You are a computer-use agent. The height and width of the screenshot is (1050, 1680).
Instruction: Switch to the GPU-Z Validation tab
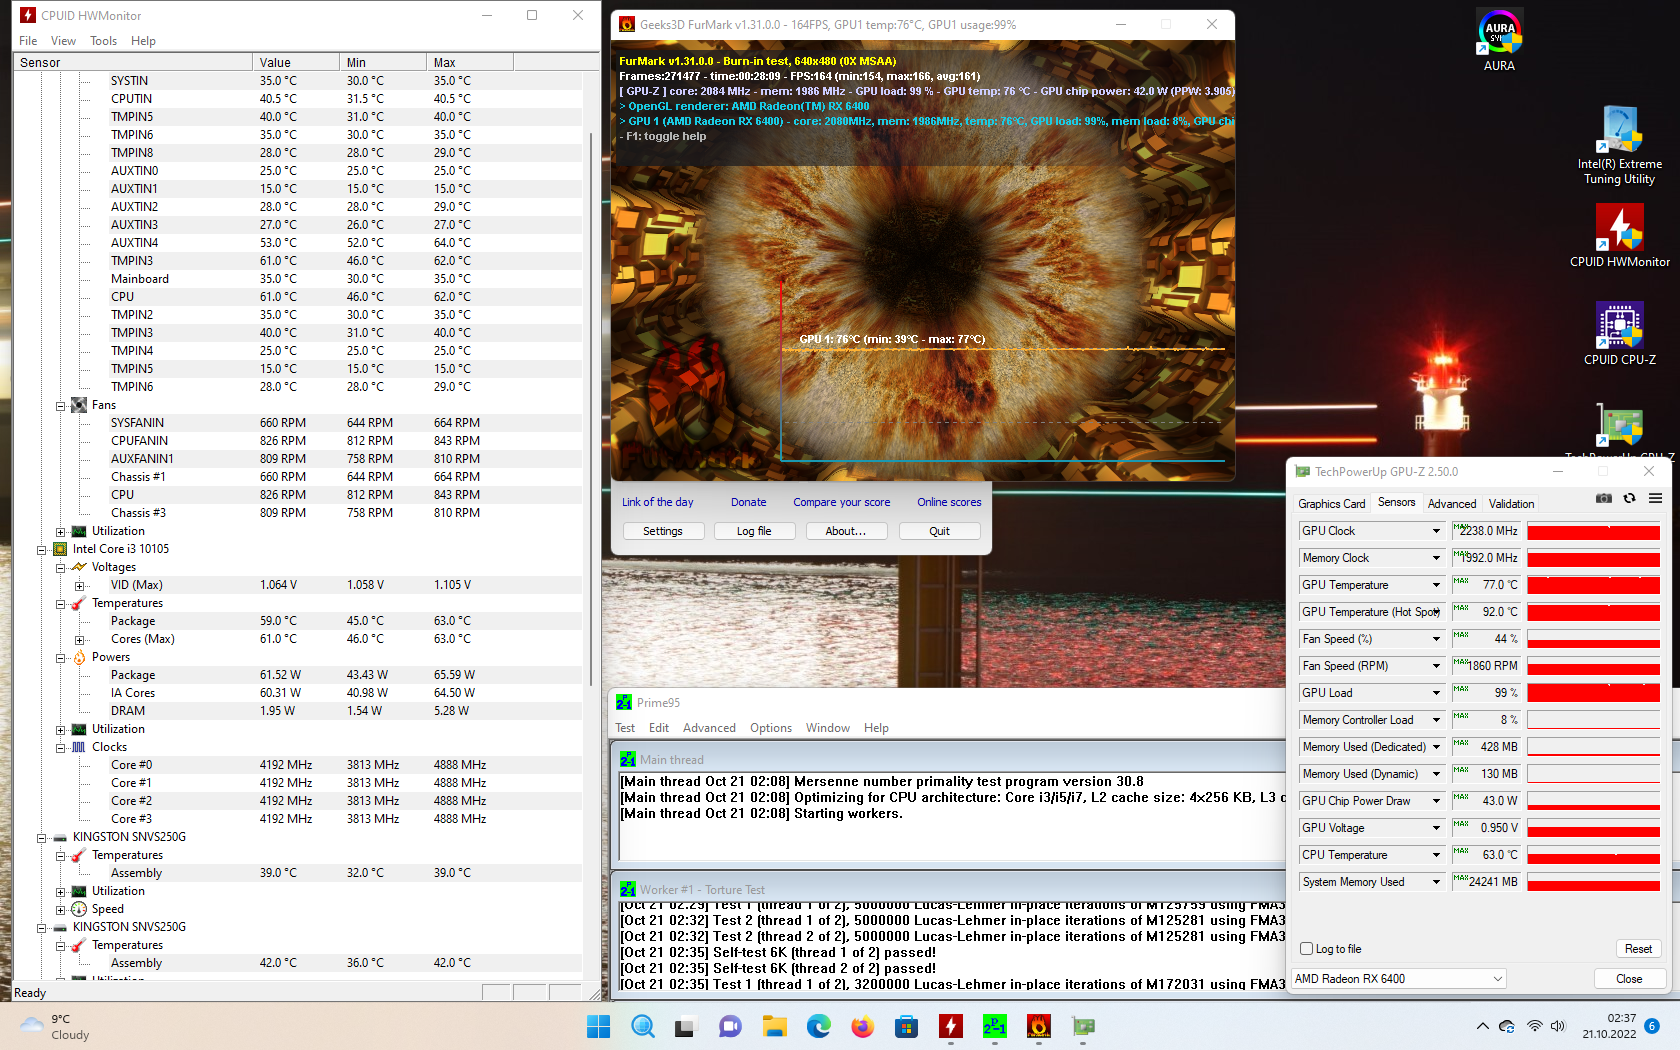pyautogui.click(x=1511, y=504)
